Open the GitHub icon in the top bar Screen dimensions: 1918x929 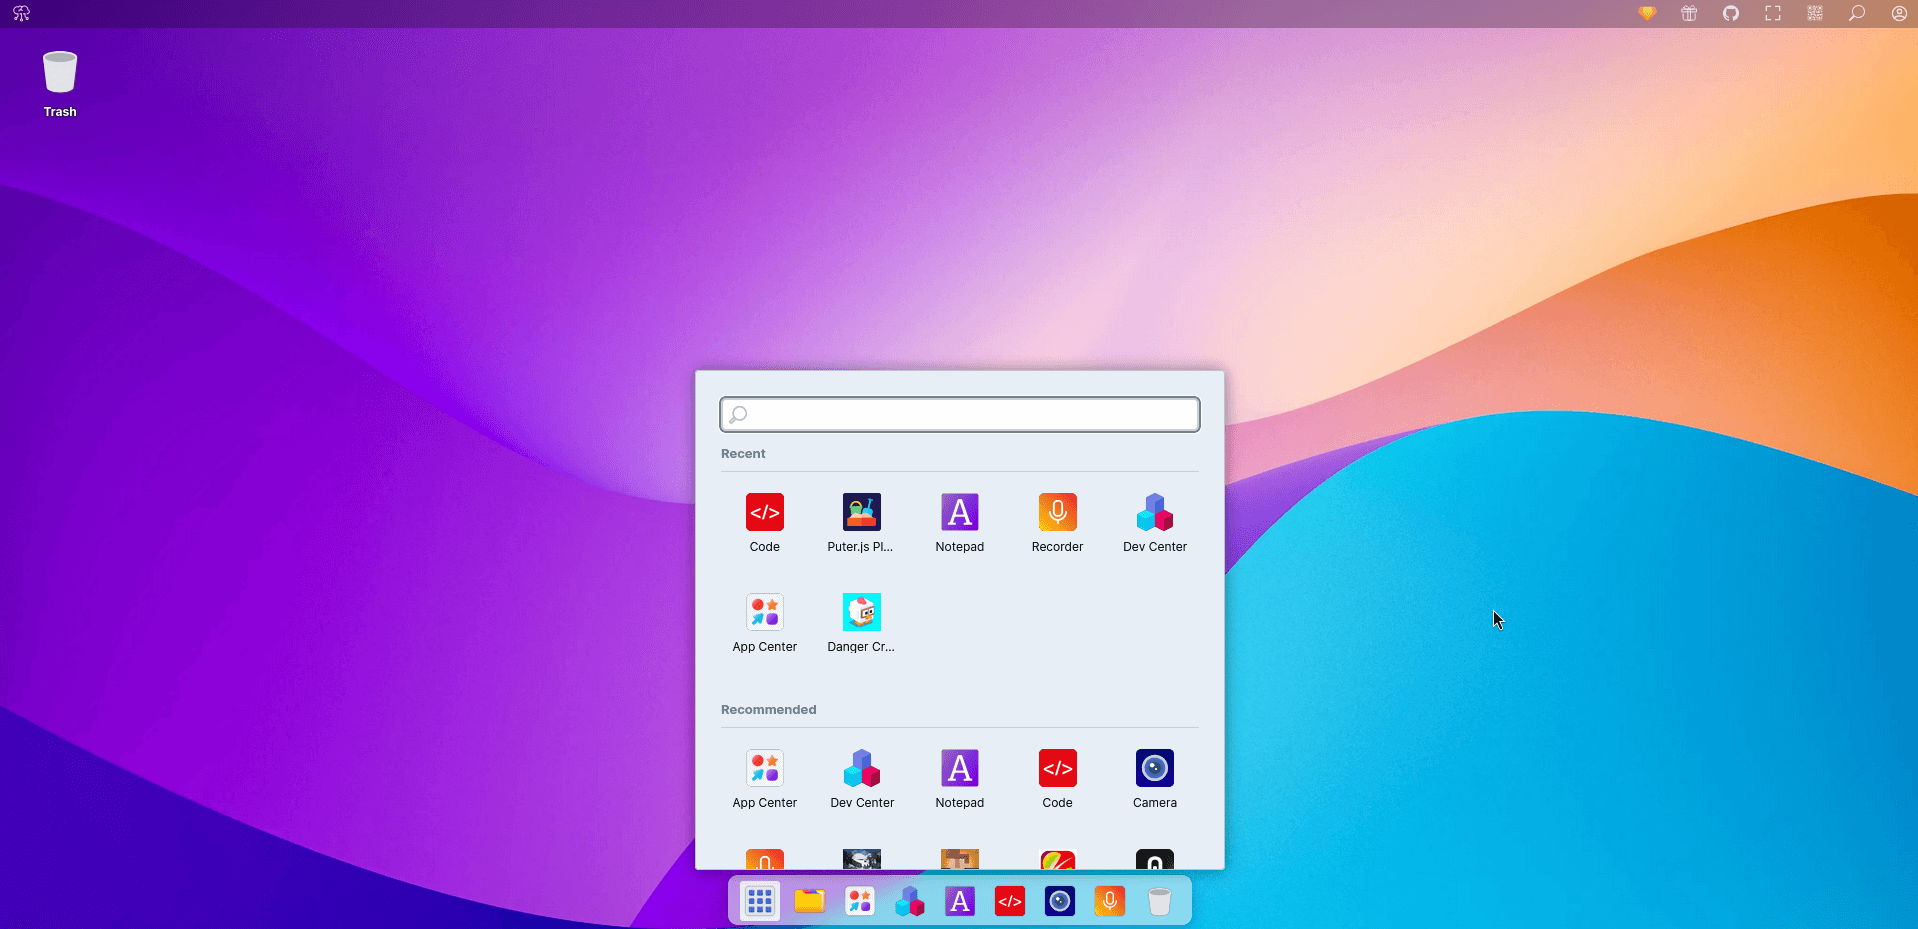(1731, 14)
